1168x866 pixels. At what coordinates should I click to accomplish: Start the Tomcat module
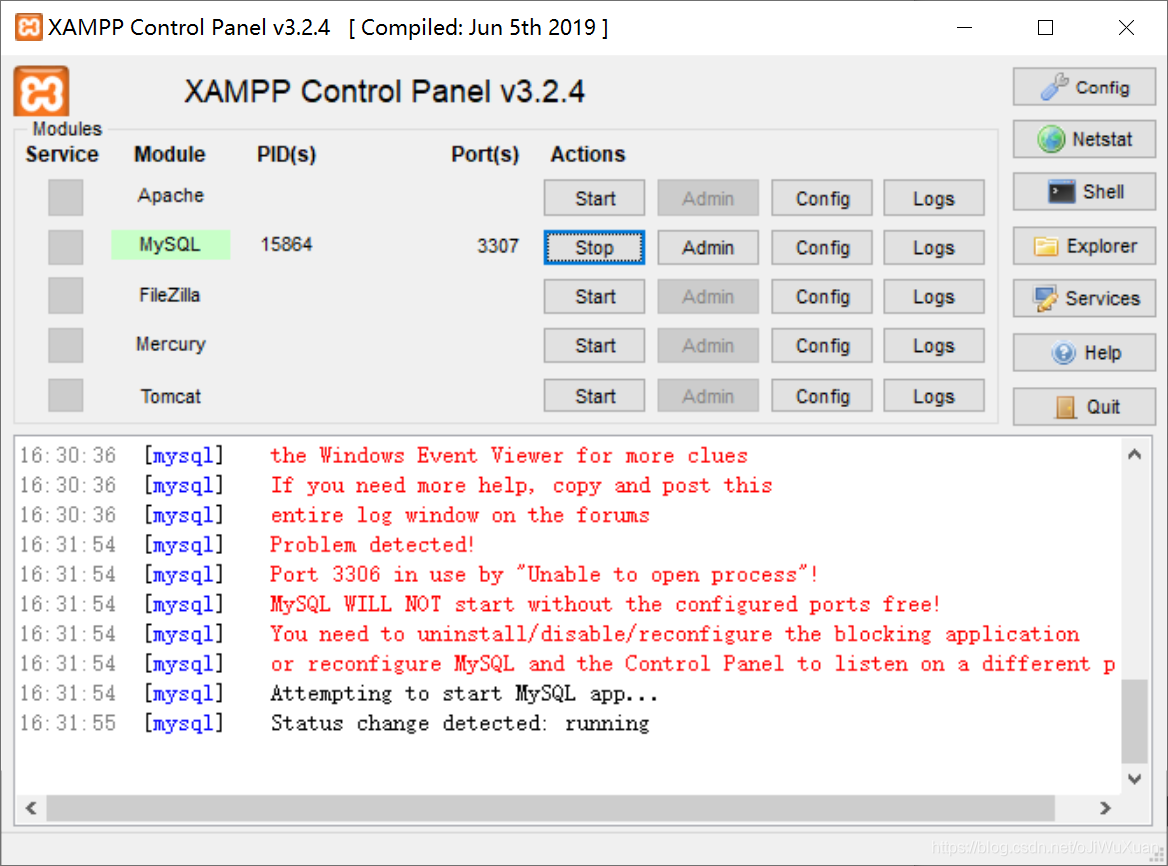click(594, 395)
